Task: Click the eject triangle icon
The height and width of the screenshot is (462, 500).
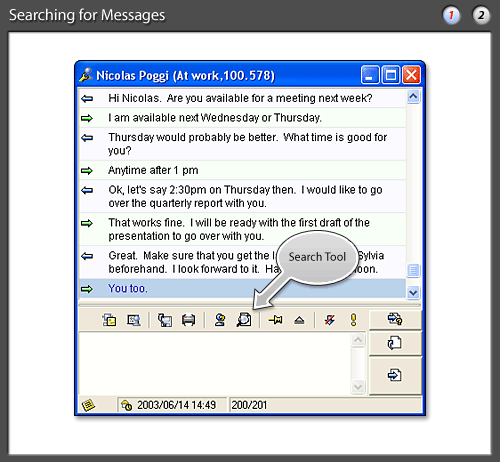Action: [299, 320]
